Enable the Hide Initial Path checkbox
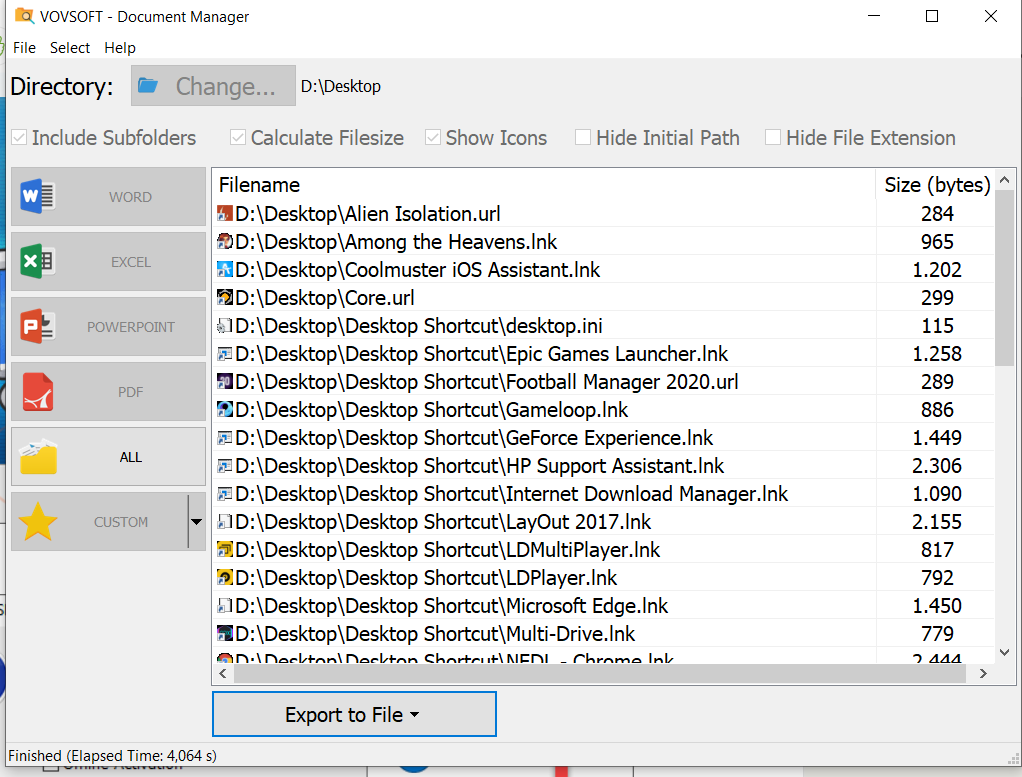Screen dimensions: 1022x777 pos(583,138)
